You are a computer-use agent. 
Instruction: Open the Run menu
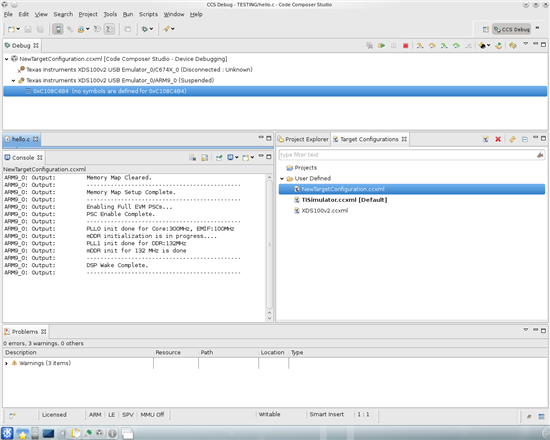point(128,14)
